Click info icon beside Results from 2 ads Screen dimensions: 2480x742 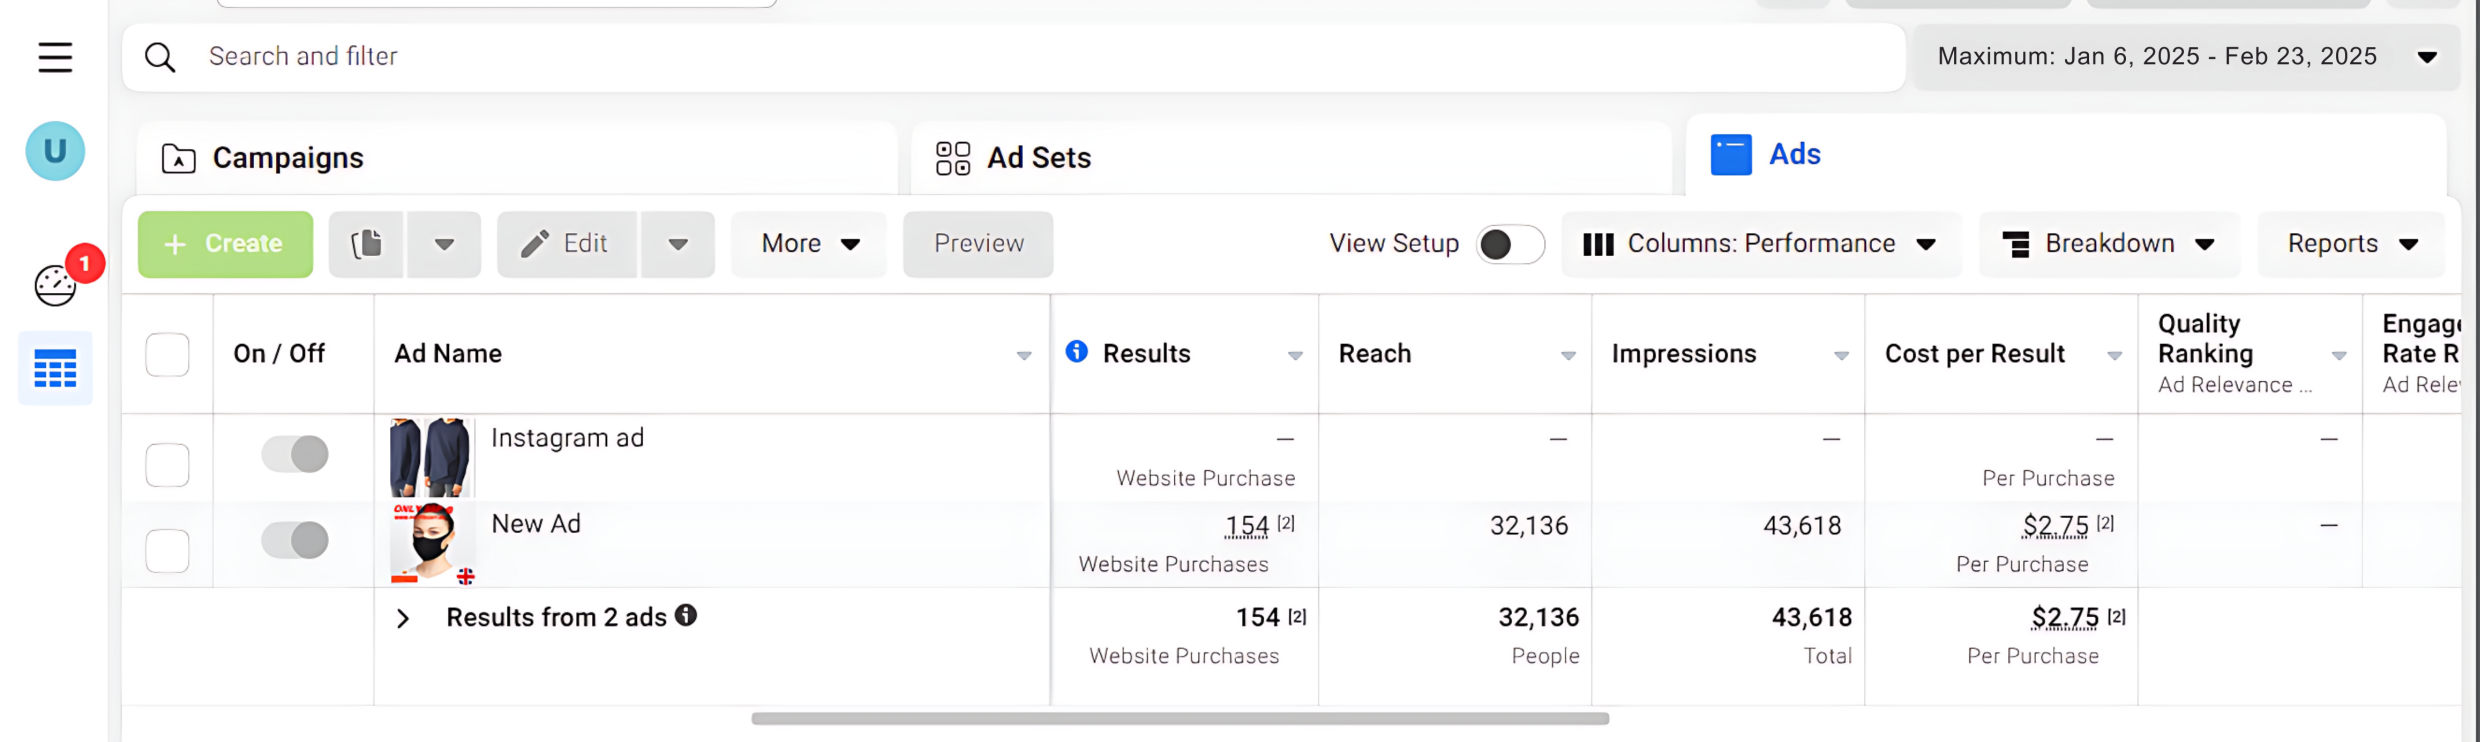(x=686, y=616)
